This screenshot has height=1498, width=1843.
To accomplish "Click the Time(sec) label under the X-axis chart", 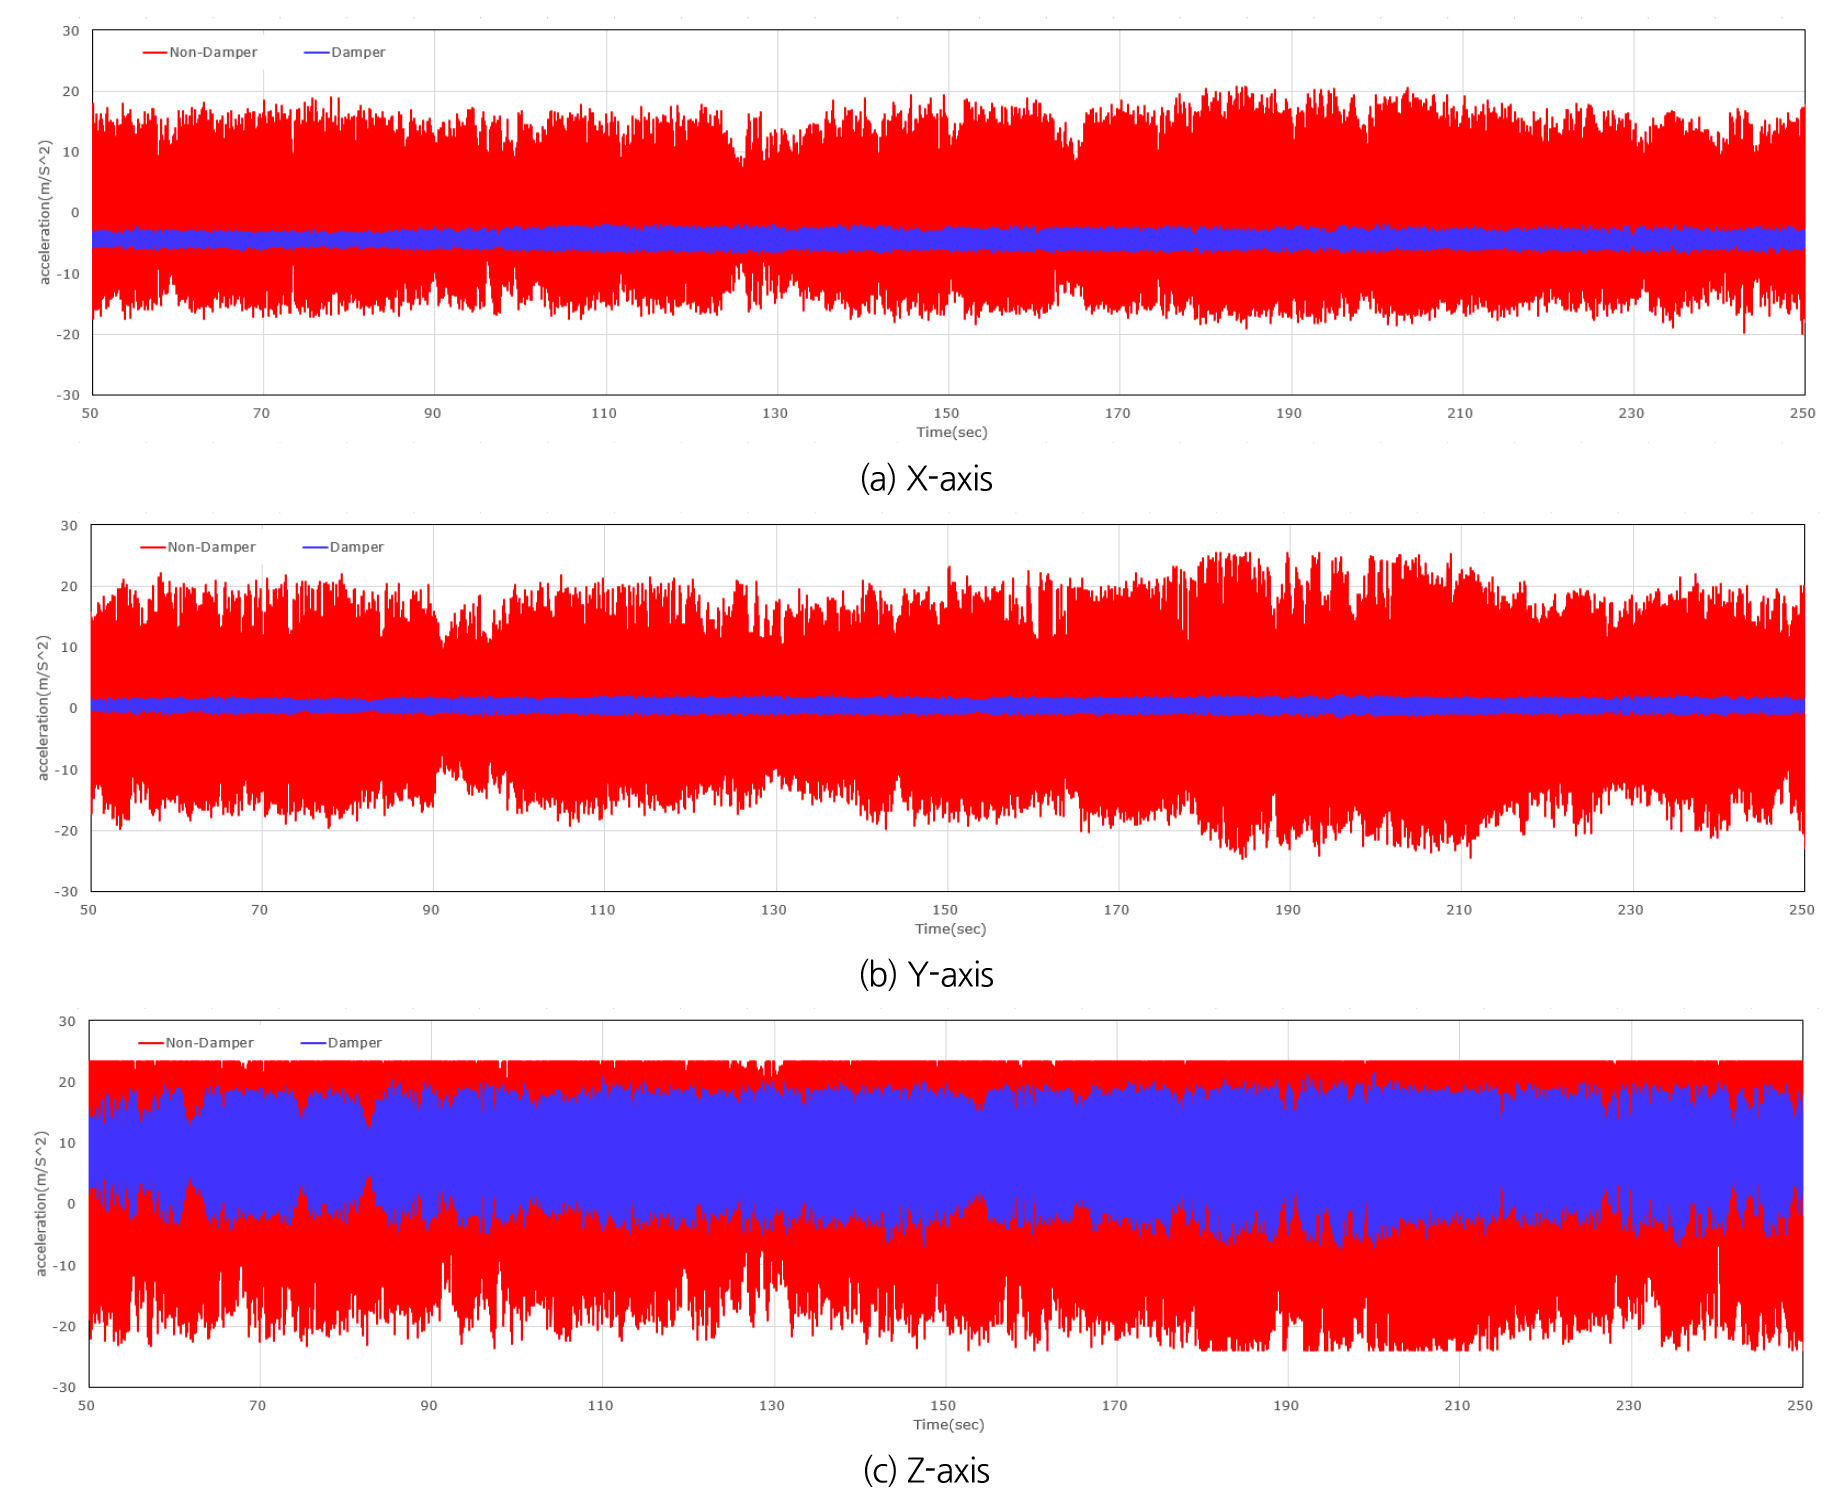I will tap(951, 432).
